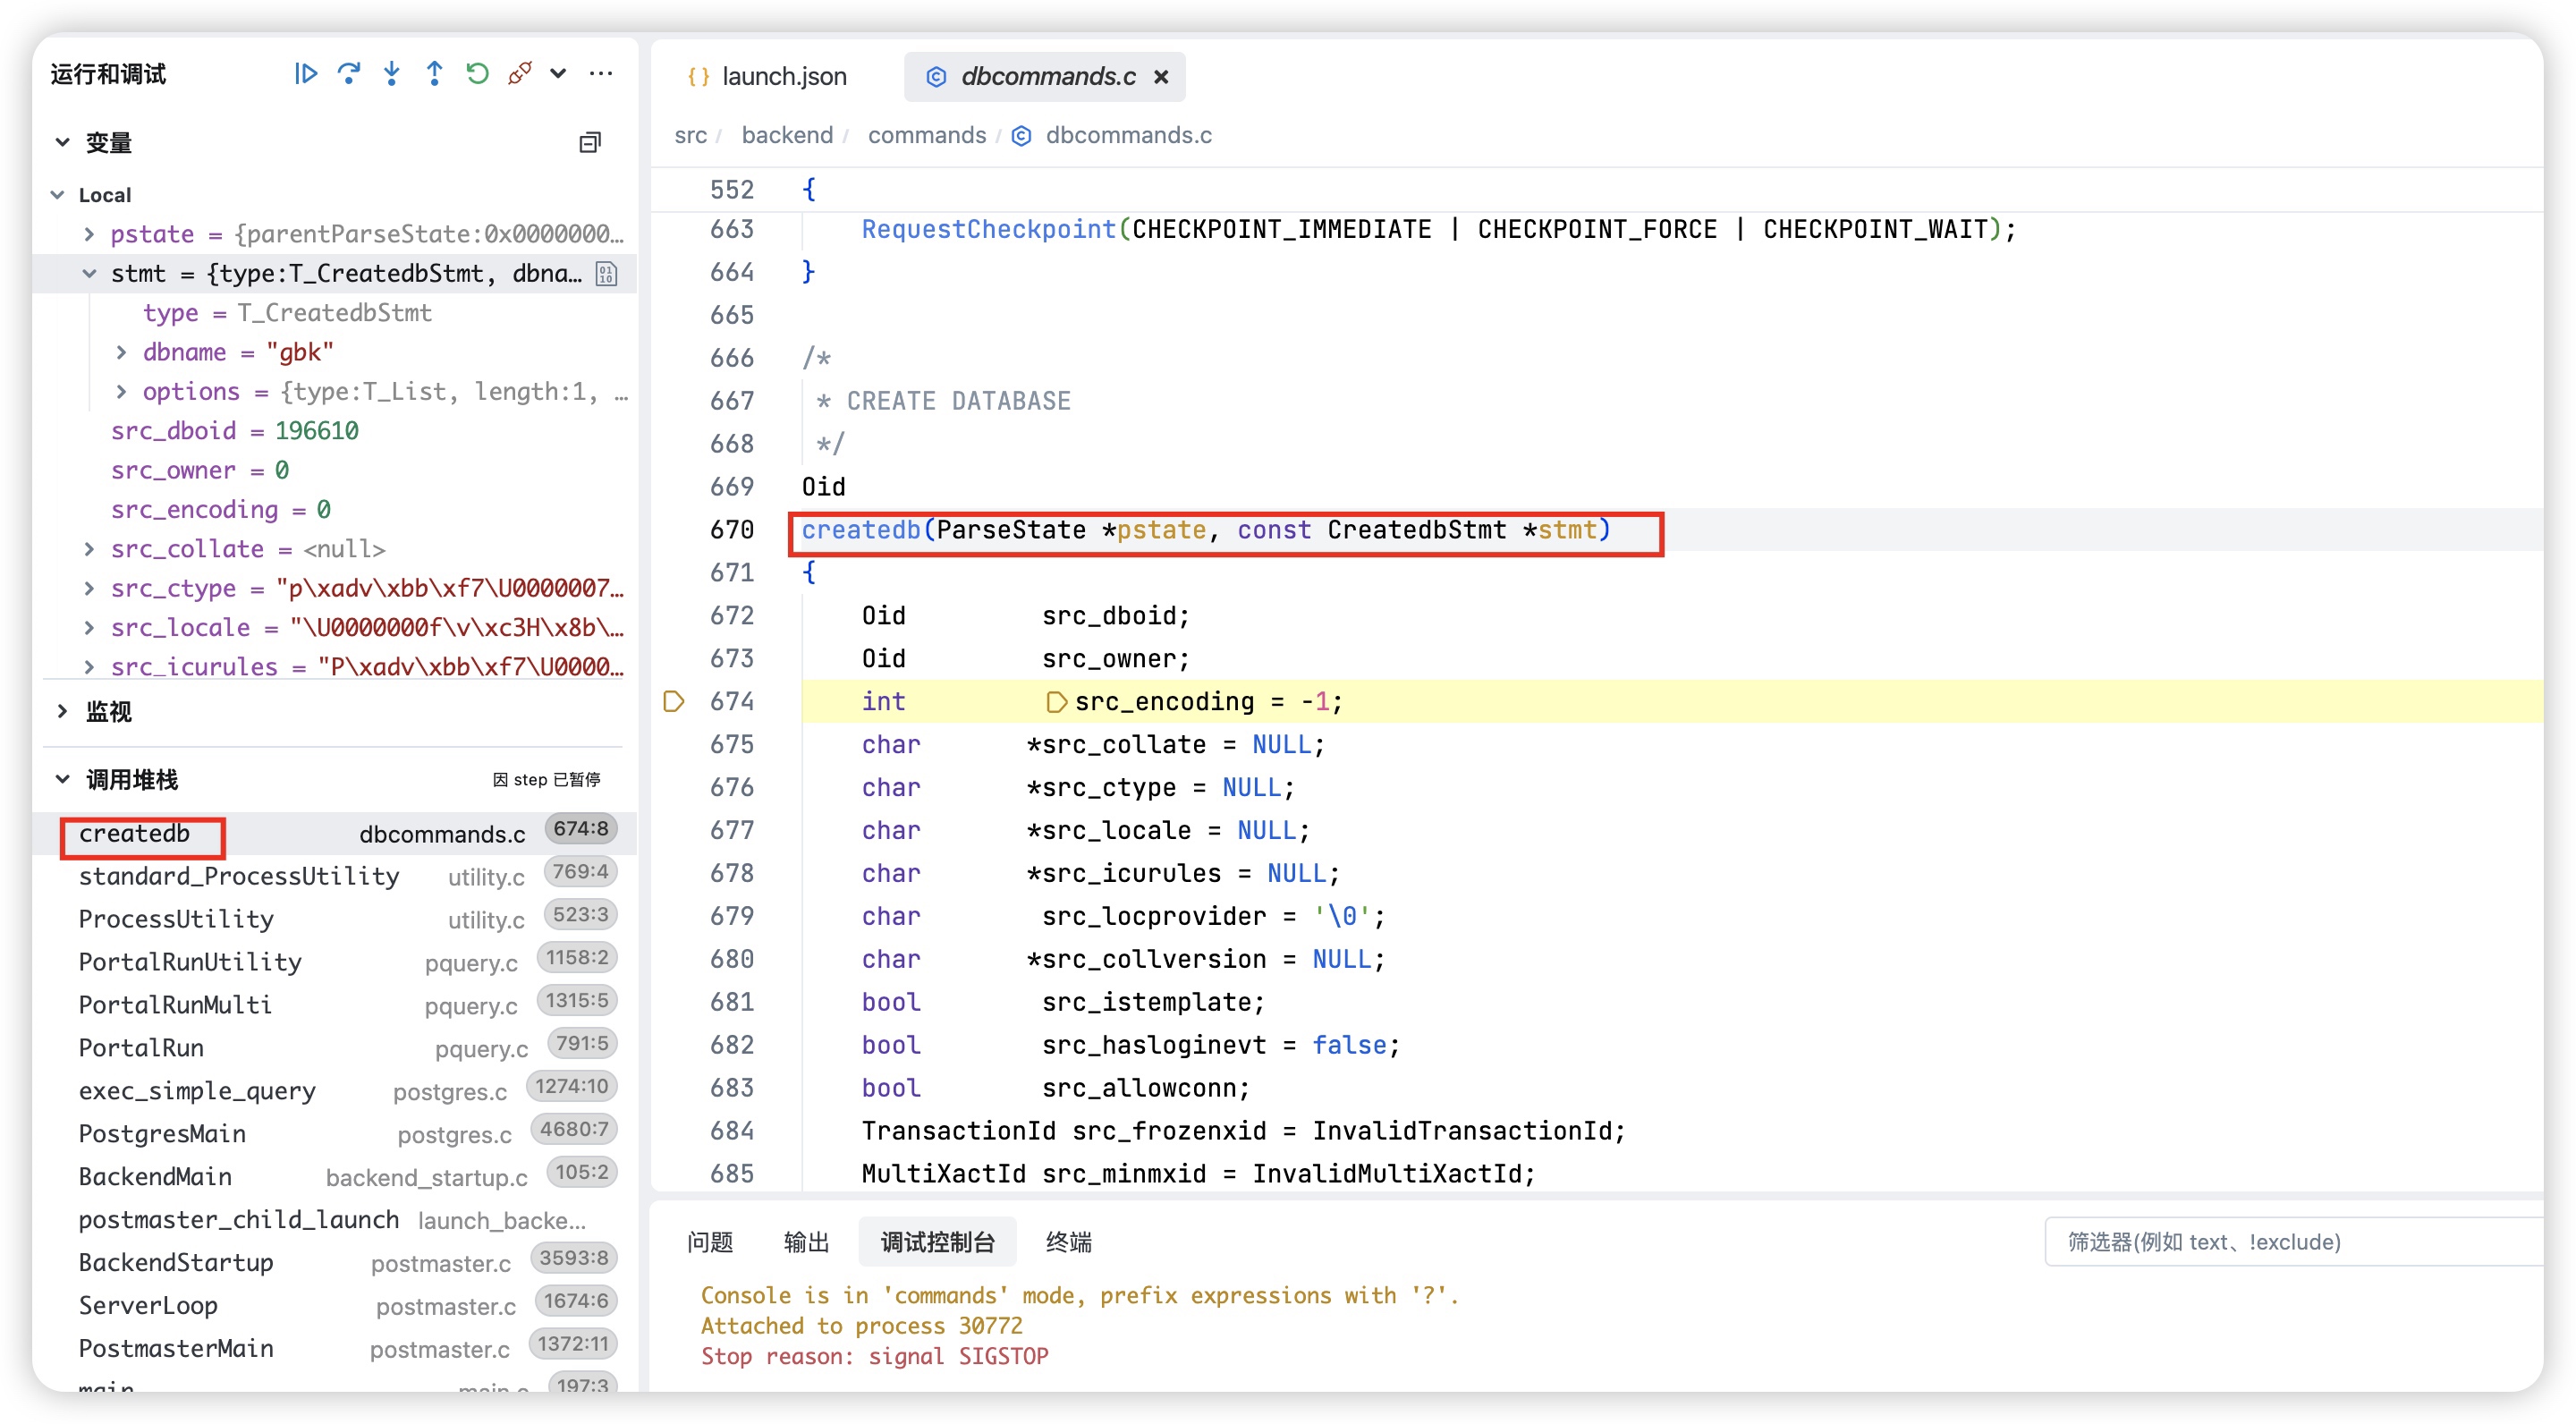
Task: Click the Step Out debug icon
Action: tap(434, 73)
